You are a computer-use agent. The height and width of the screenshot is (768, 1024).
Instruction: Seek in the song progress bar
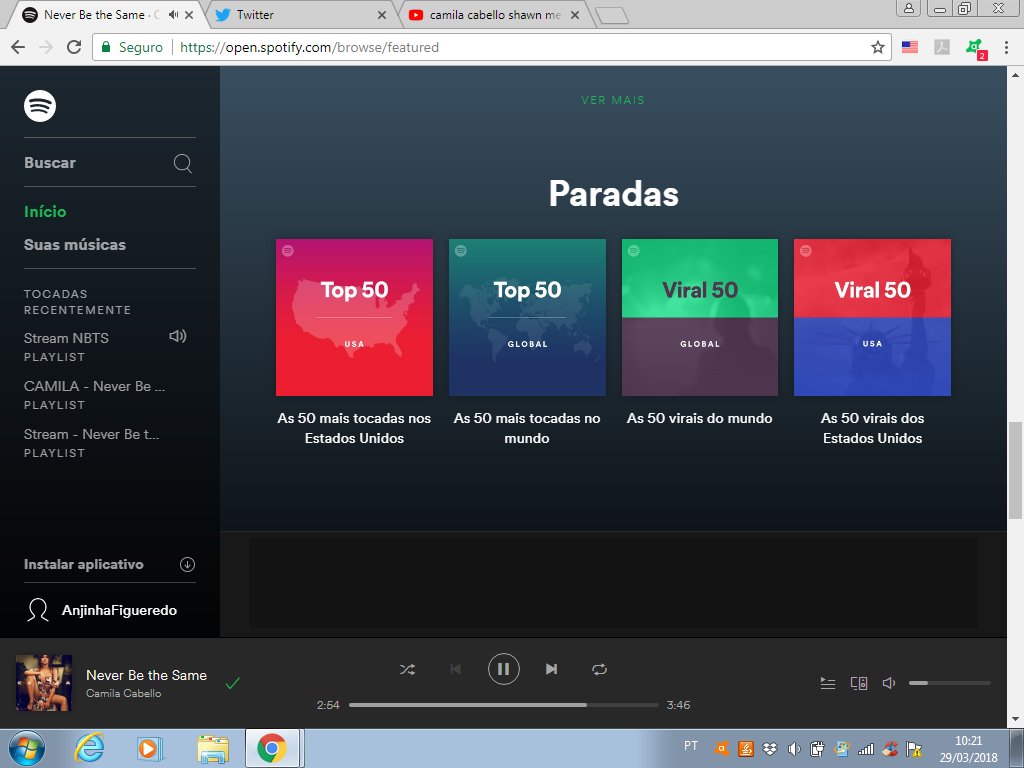point(504,705)
